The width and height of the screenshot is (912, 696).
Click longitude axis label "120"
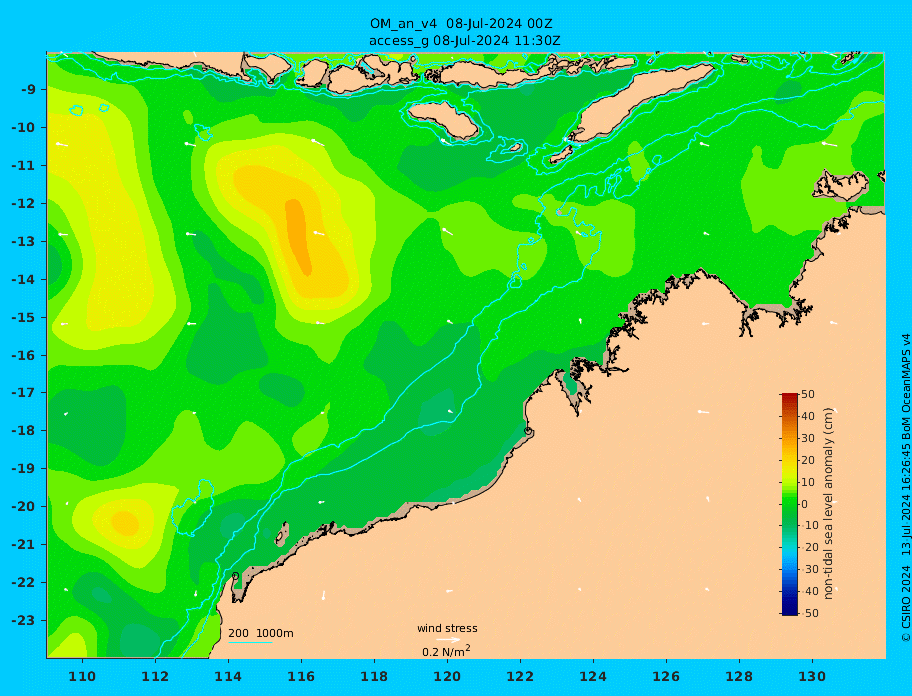(x=447, y=677)
